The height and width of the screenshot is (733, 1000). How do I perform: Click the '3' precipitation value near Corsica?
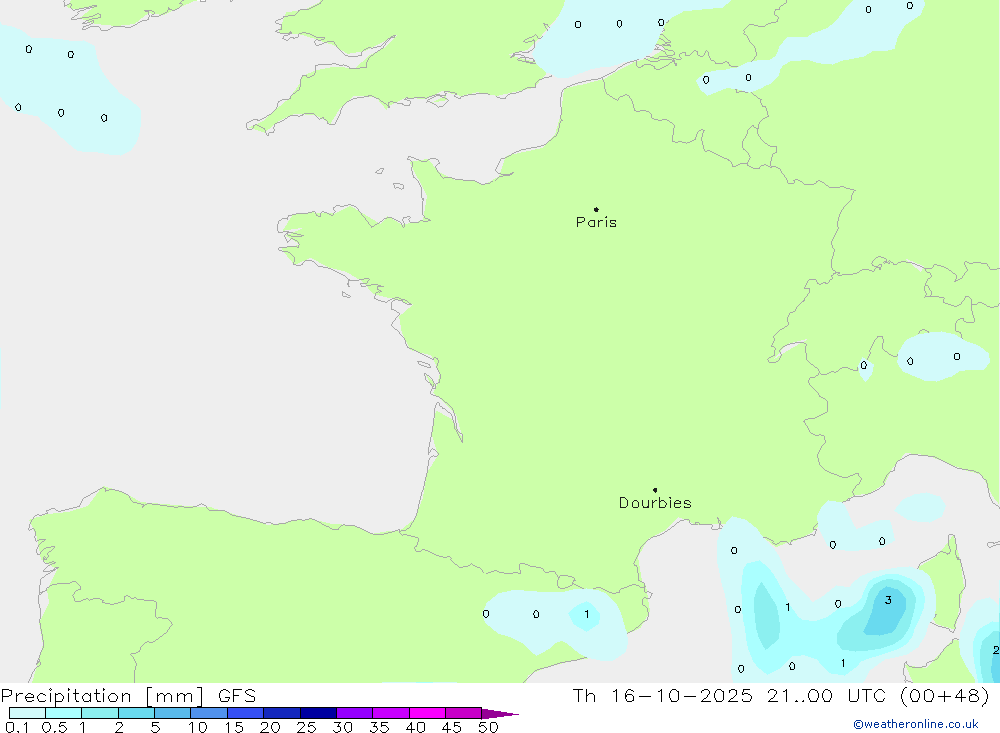[x=888, y=600]
